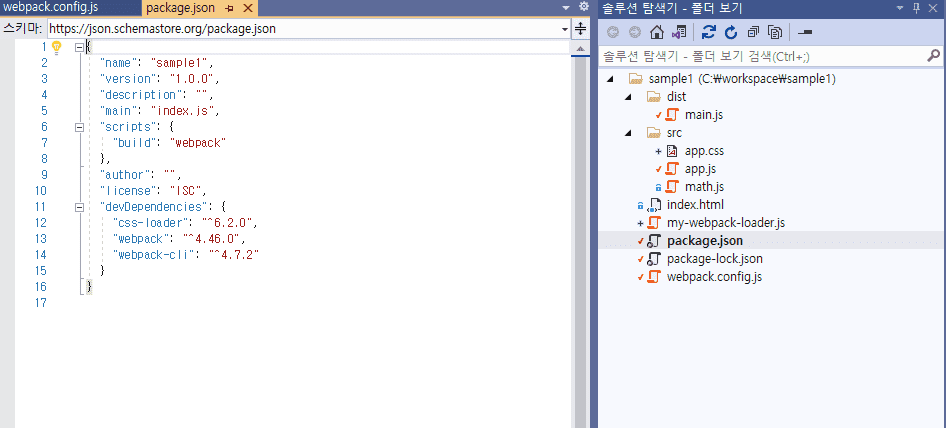This screenshot has width=946, height=428.
Task: Click the lightbulb quick action on line 1
Action: coord(57,46)
